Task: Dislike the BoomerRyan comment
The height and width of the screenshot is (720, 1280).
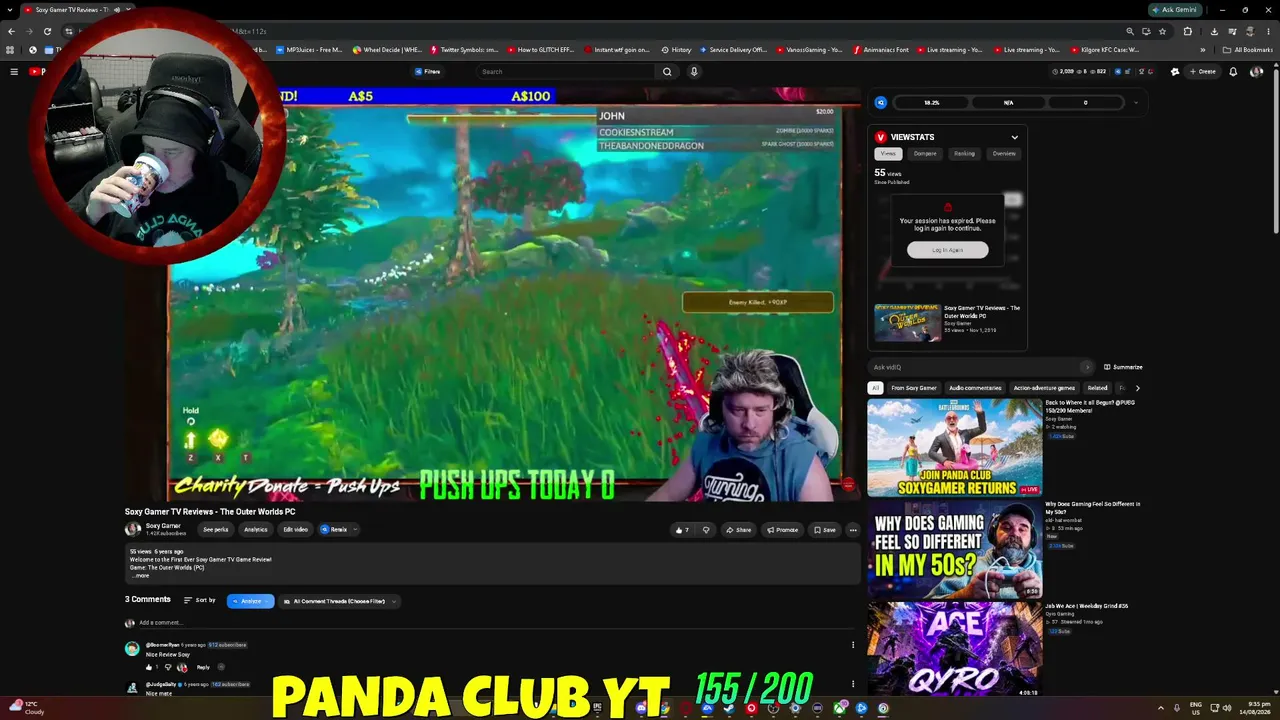Action: [168, 667]
